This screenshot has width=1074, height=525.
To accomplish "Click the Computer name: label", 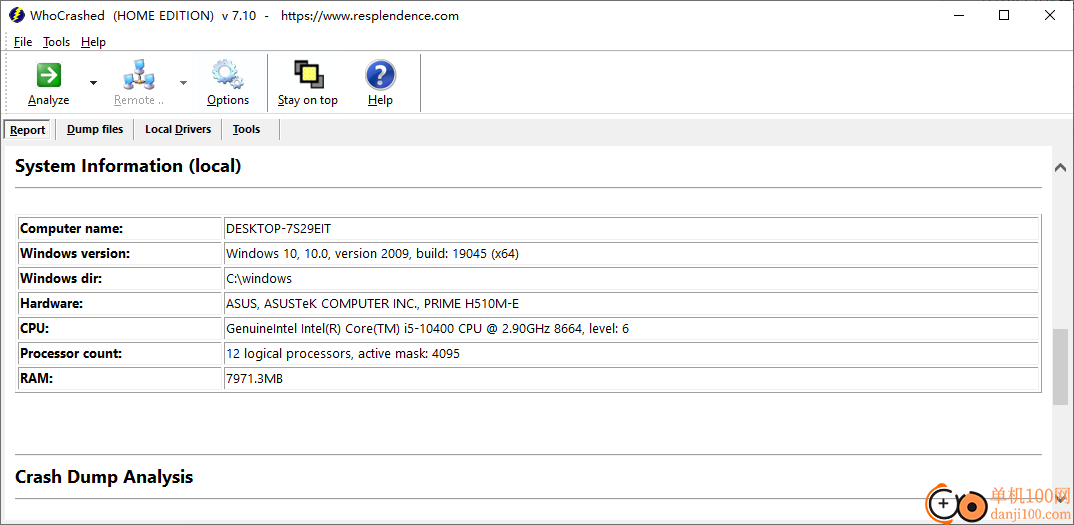I will point(71,228).
